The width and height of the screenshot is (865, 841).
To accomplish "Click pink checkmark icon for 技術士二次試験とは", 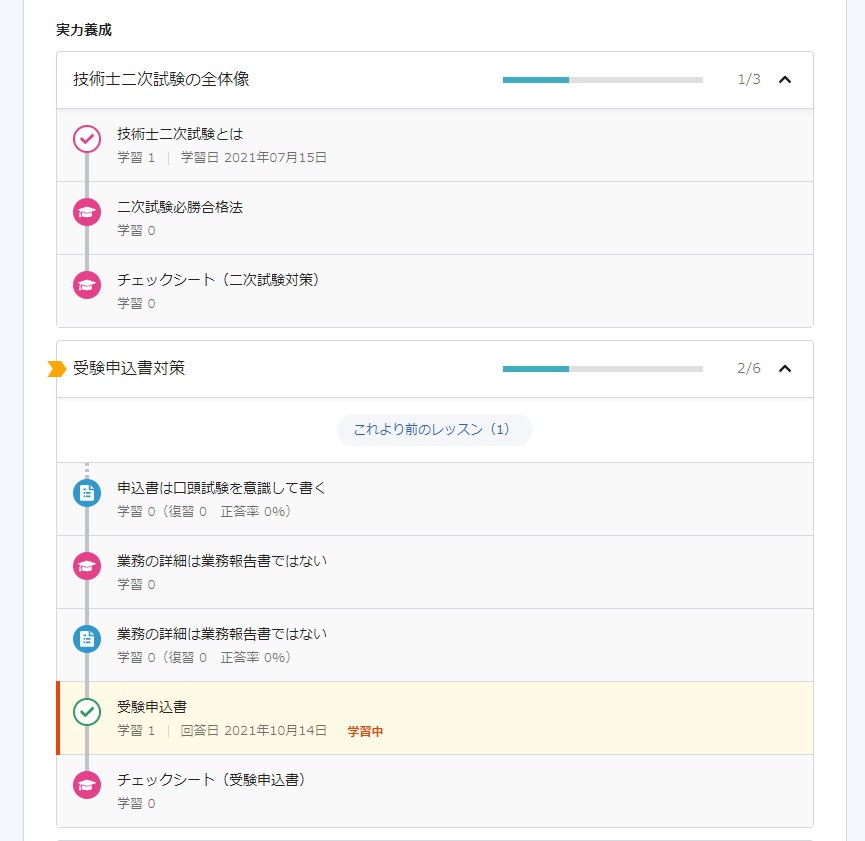I will [87, 139].
